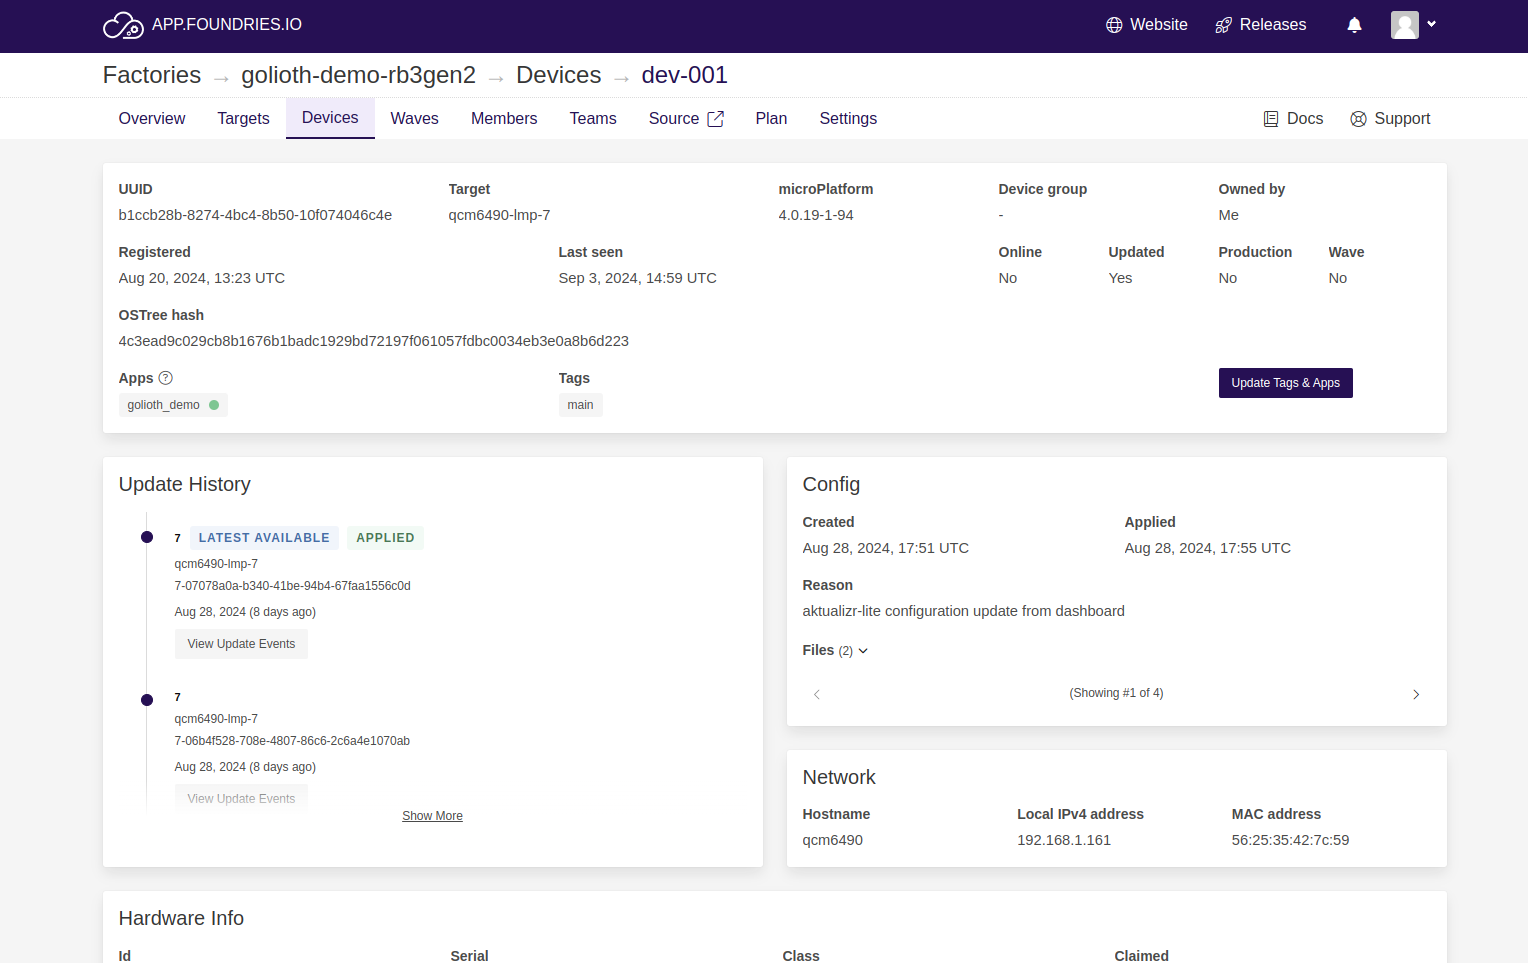Click Last seen value Sep 3, 2024, 14:59 UTC

(x=637, y=278)
